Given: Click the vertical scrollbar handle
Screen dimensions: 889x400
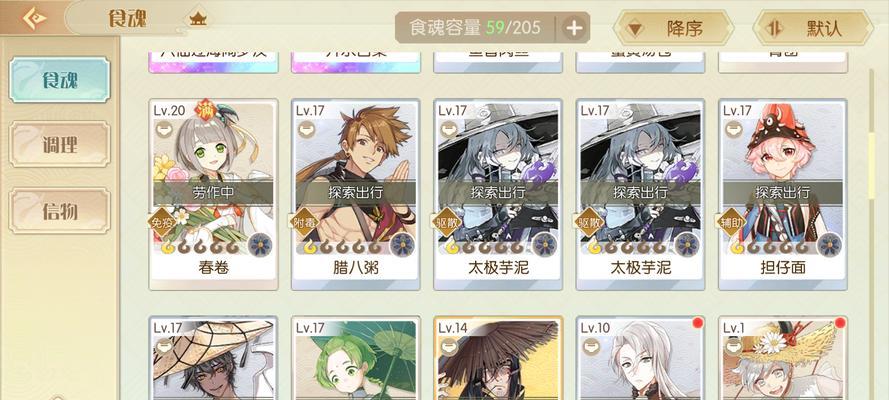Looking at the screenshot, I should point(872,165).
